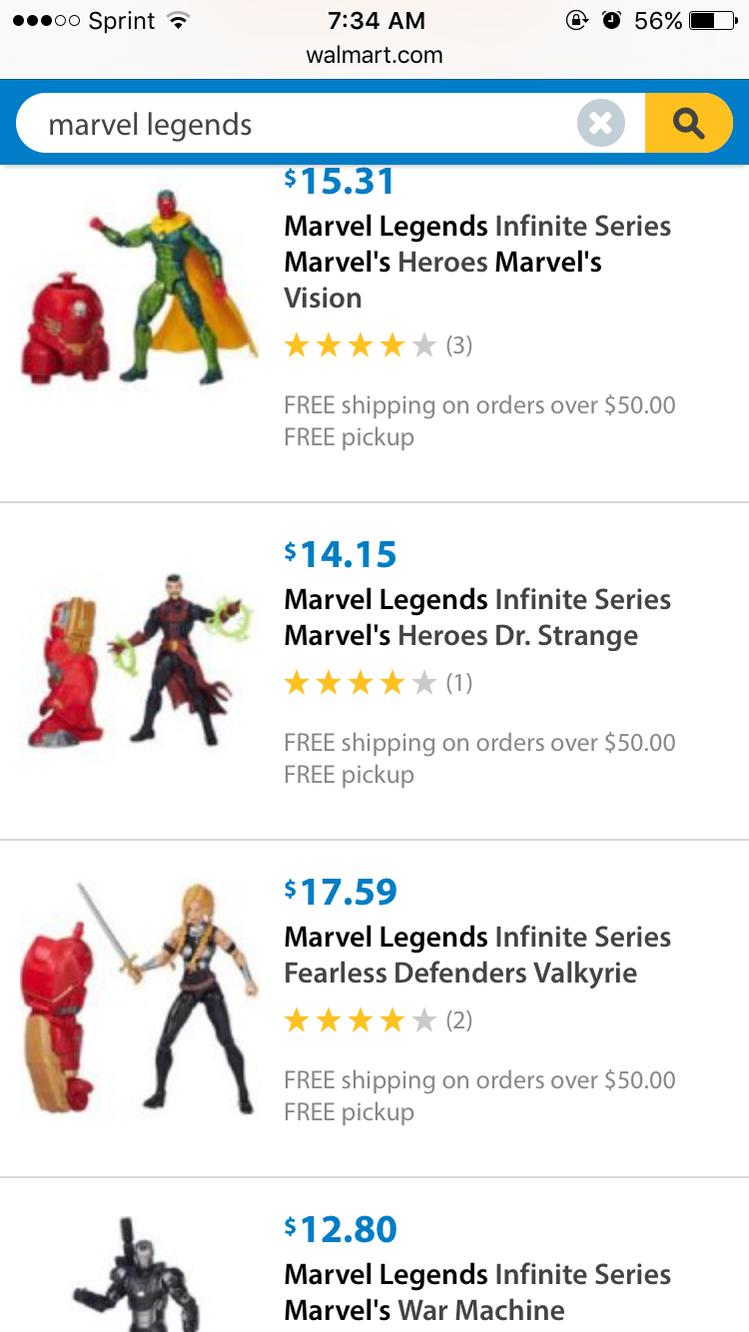Tap the $15.31 price

(340, 181)
